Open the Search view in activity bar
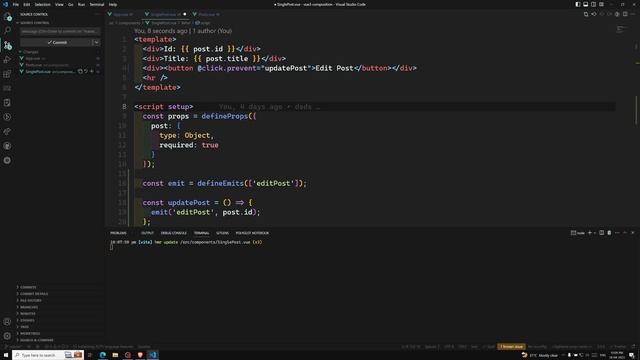 (x=7, y=31)
